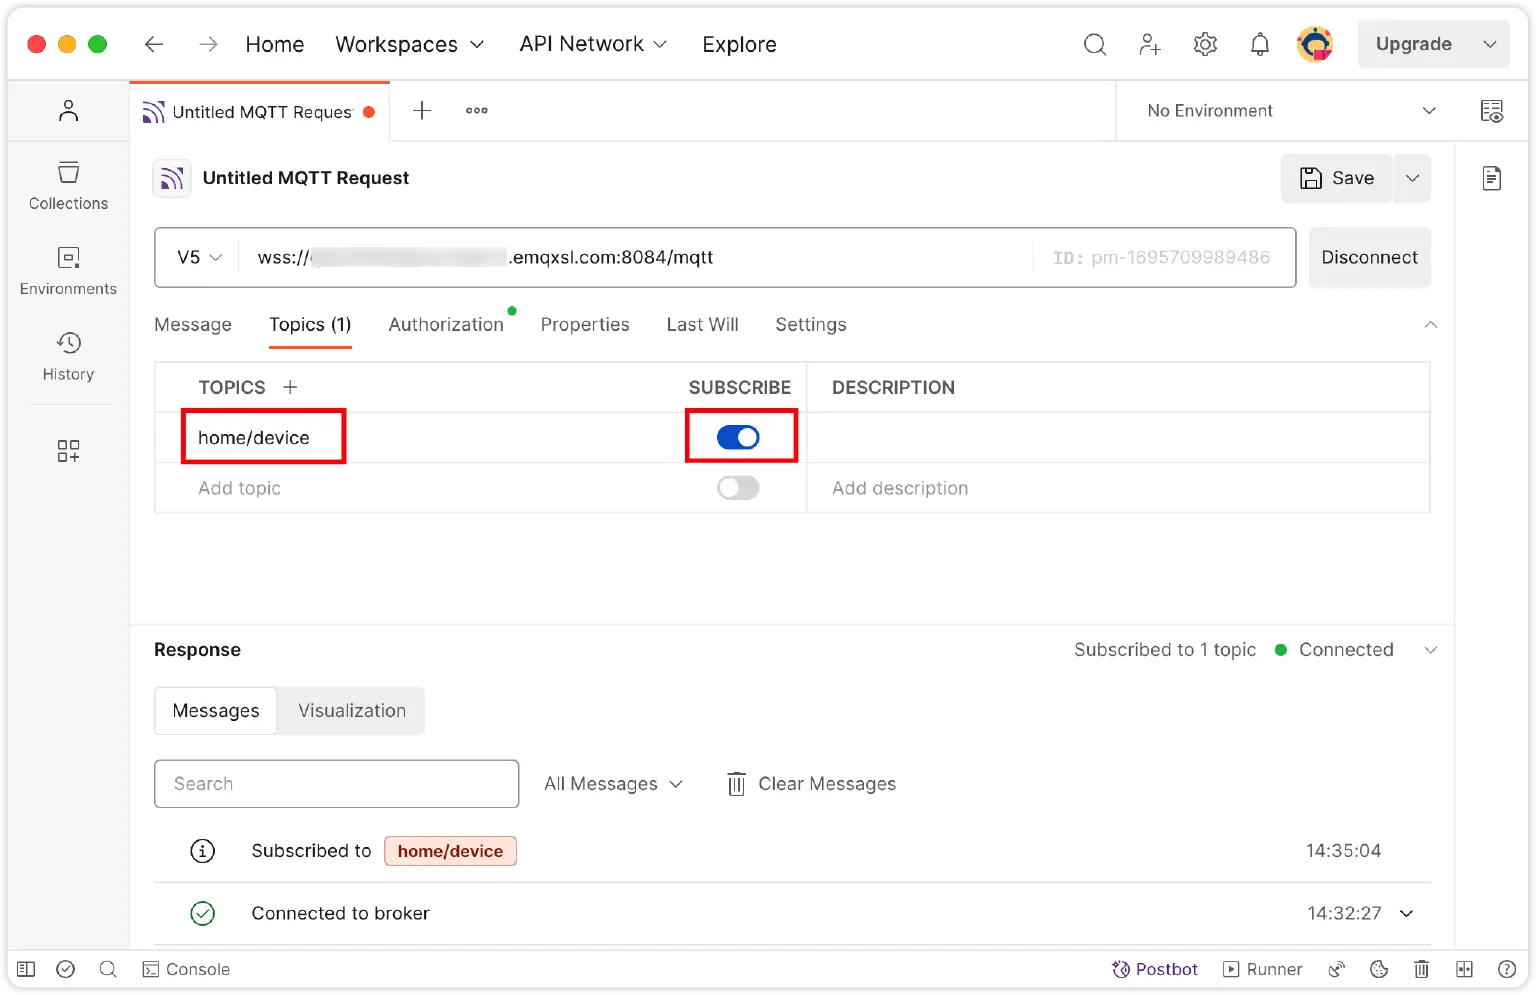Expand the All Messages filter dropdown
Screen dimensions: 1536x995
pos(612,784)
